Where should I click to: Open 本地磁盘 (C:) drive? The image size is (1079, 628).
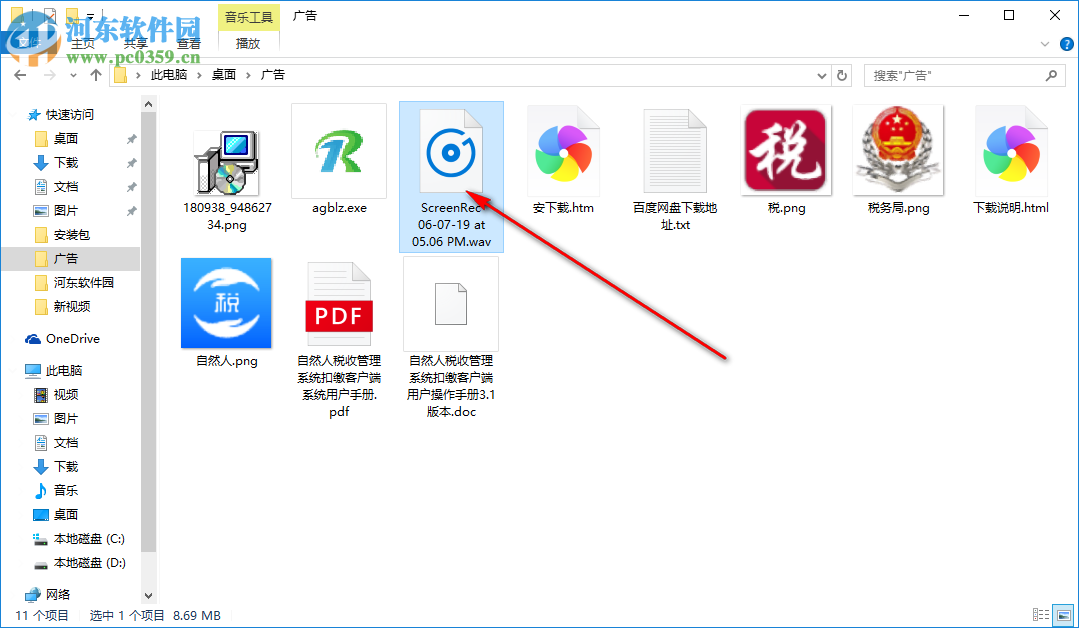point(89,539)
